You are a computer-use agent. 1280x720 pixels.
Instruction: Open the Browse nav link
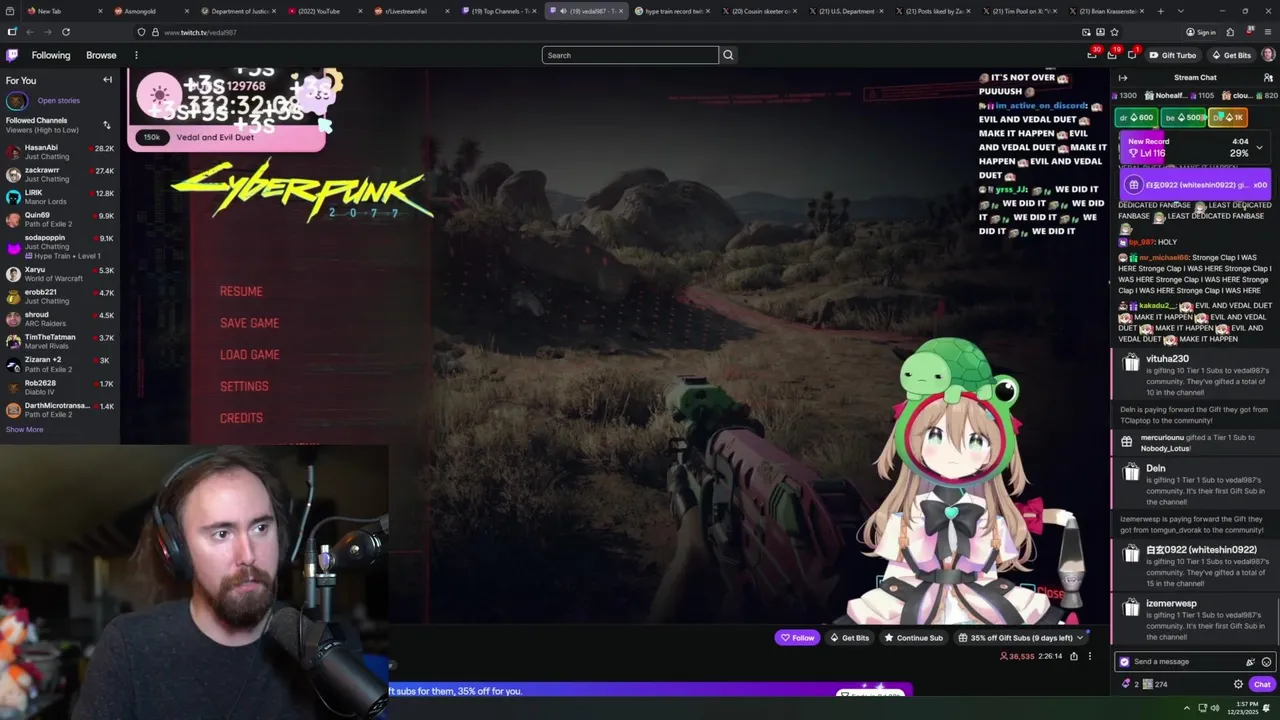(101, 55)
